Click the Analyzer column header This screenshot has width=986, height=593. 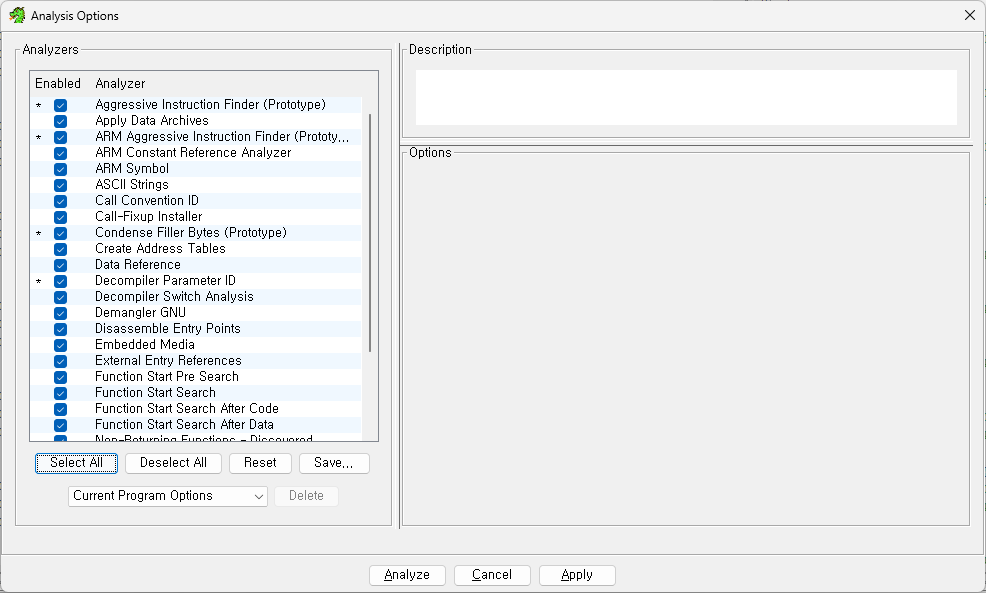(x=120, y=84)
